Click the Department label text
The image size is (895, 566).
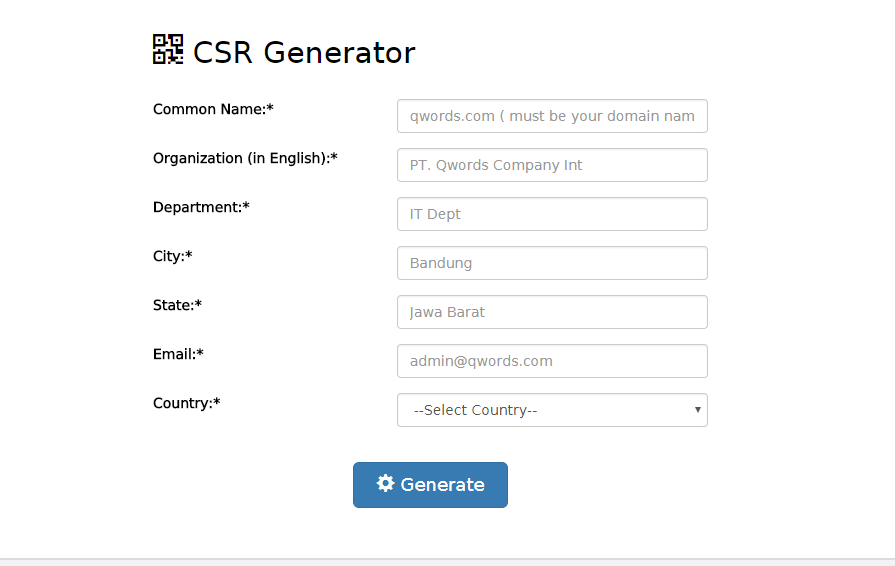[x=201, y=207]
